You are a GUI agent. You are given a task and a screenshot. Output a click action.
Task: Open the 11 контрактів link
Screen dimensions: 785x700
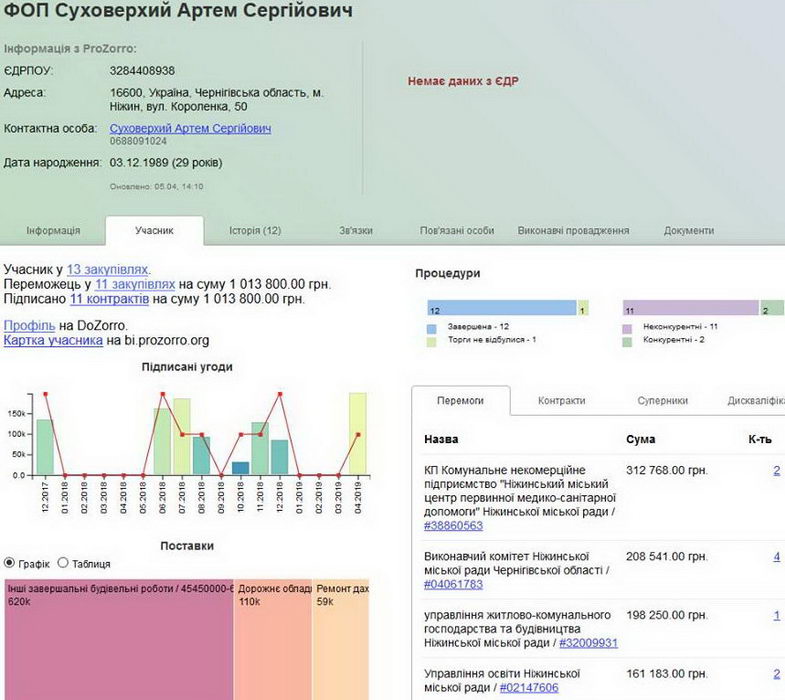(x=109, y=299)
